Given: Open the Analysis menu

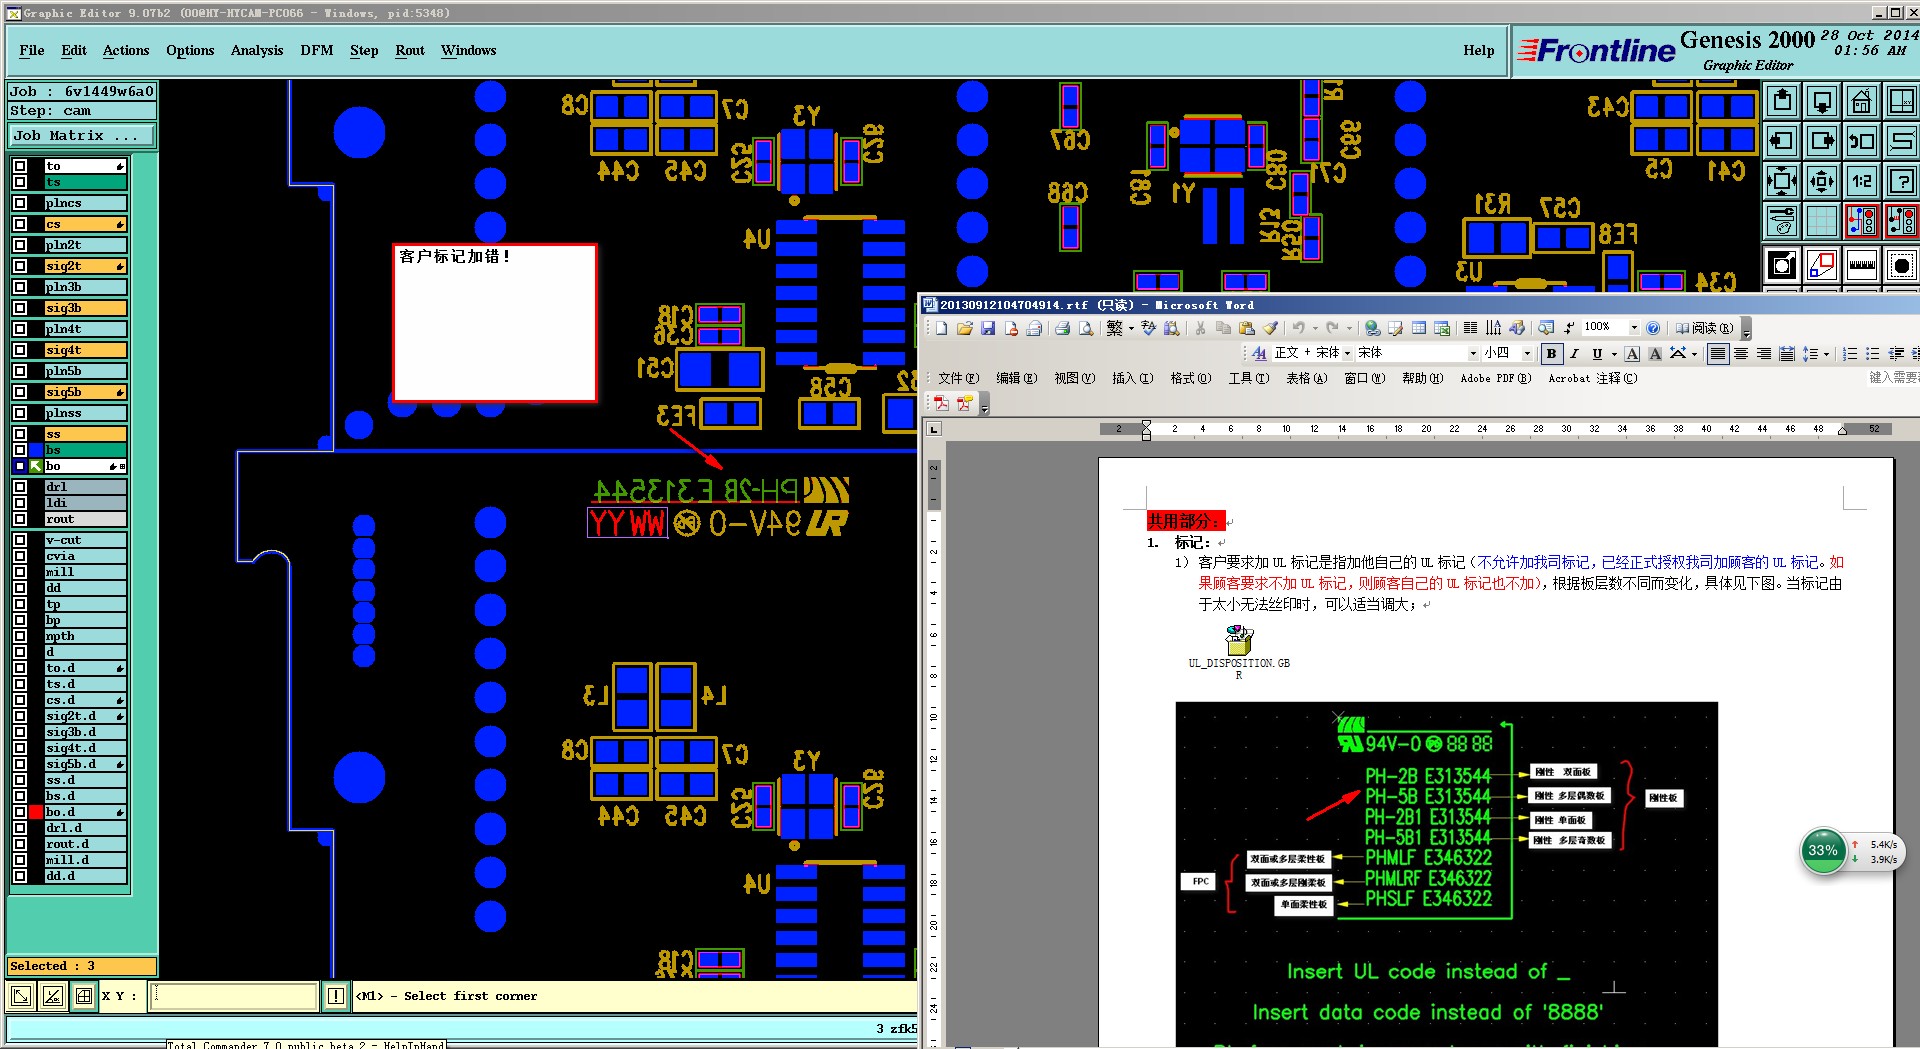Looking at the screenshot, I should coord(257,51).
